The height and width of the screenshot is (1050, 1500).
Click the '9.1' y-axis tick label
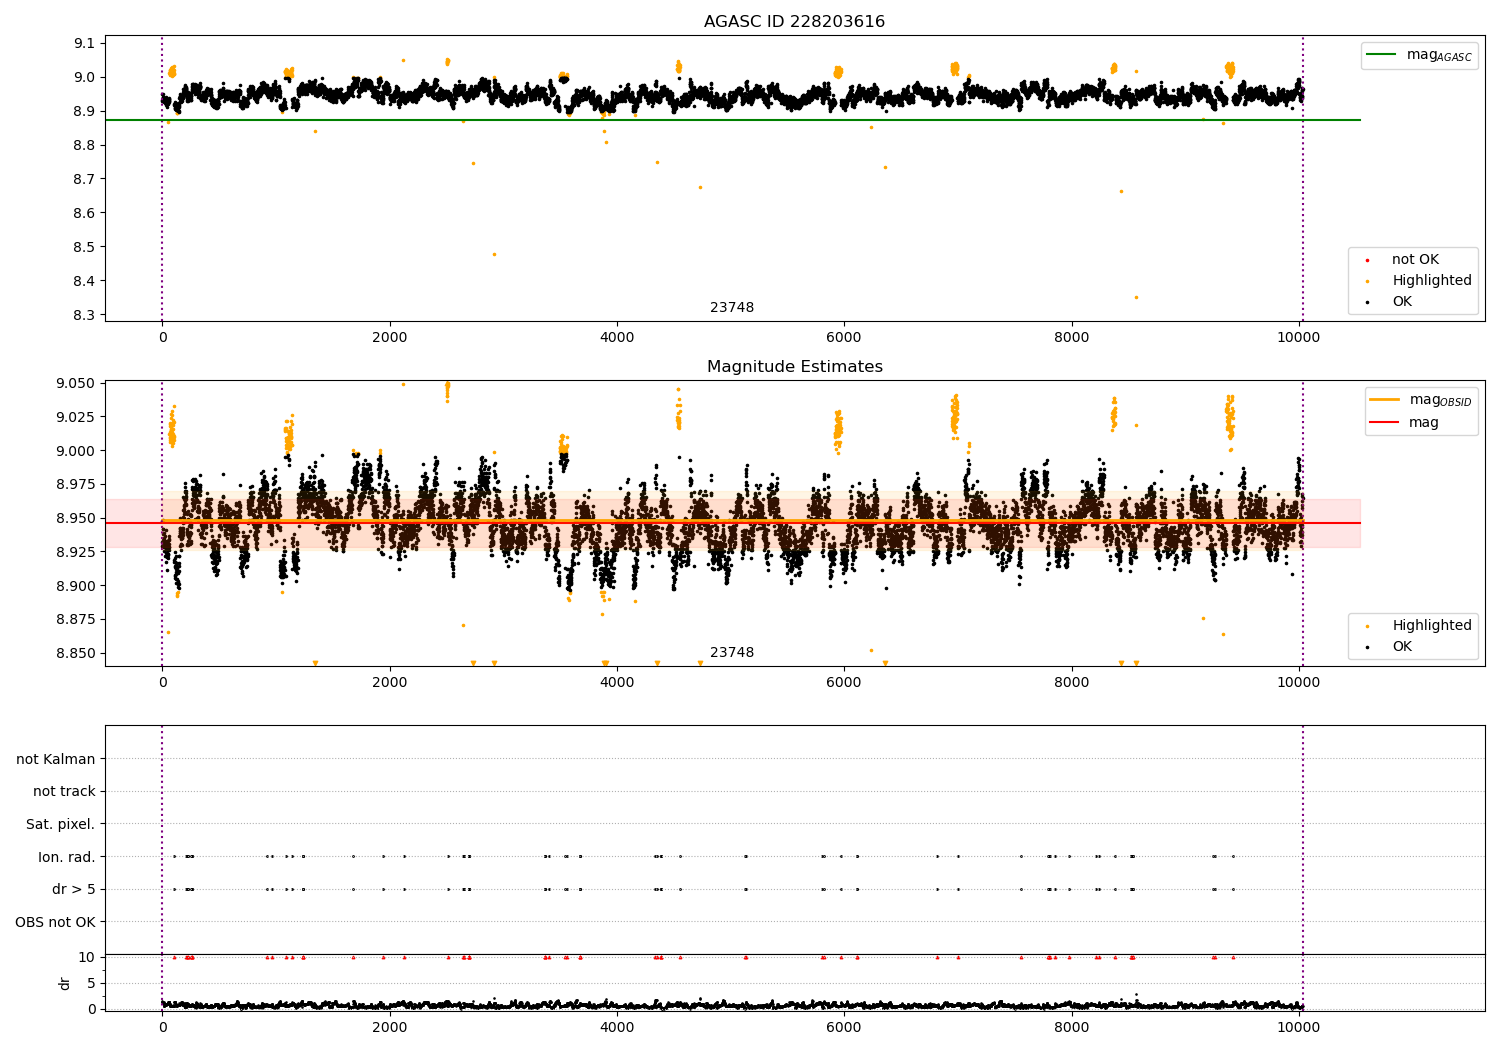pyautogui.click(x=85, y=43)
